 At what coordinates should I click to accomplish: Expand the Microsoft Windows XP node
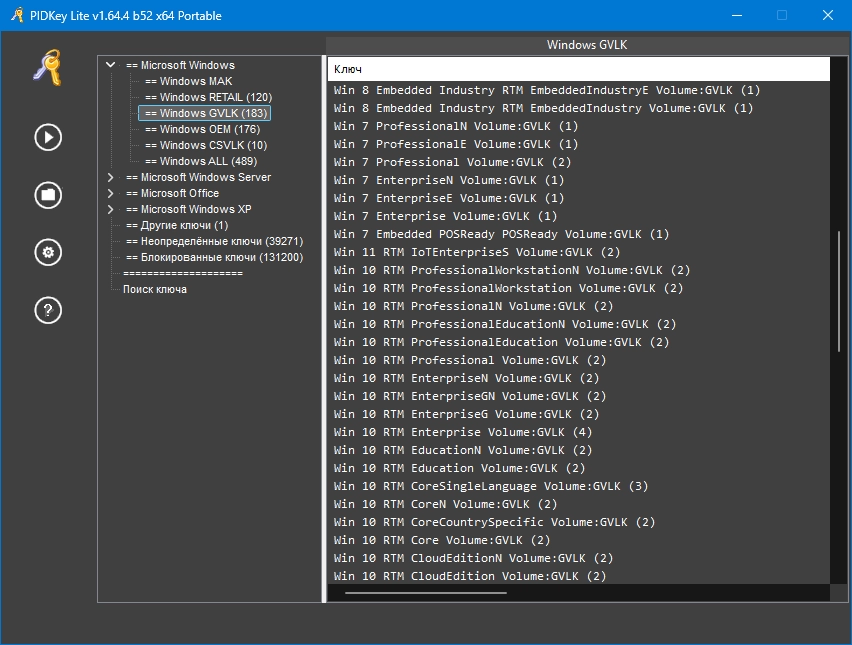point(111,209)
